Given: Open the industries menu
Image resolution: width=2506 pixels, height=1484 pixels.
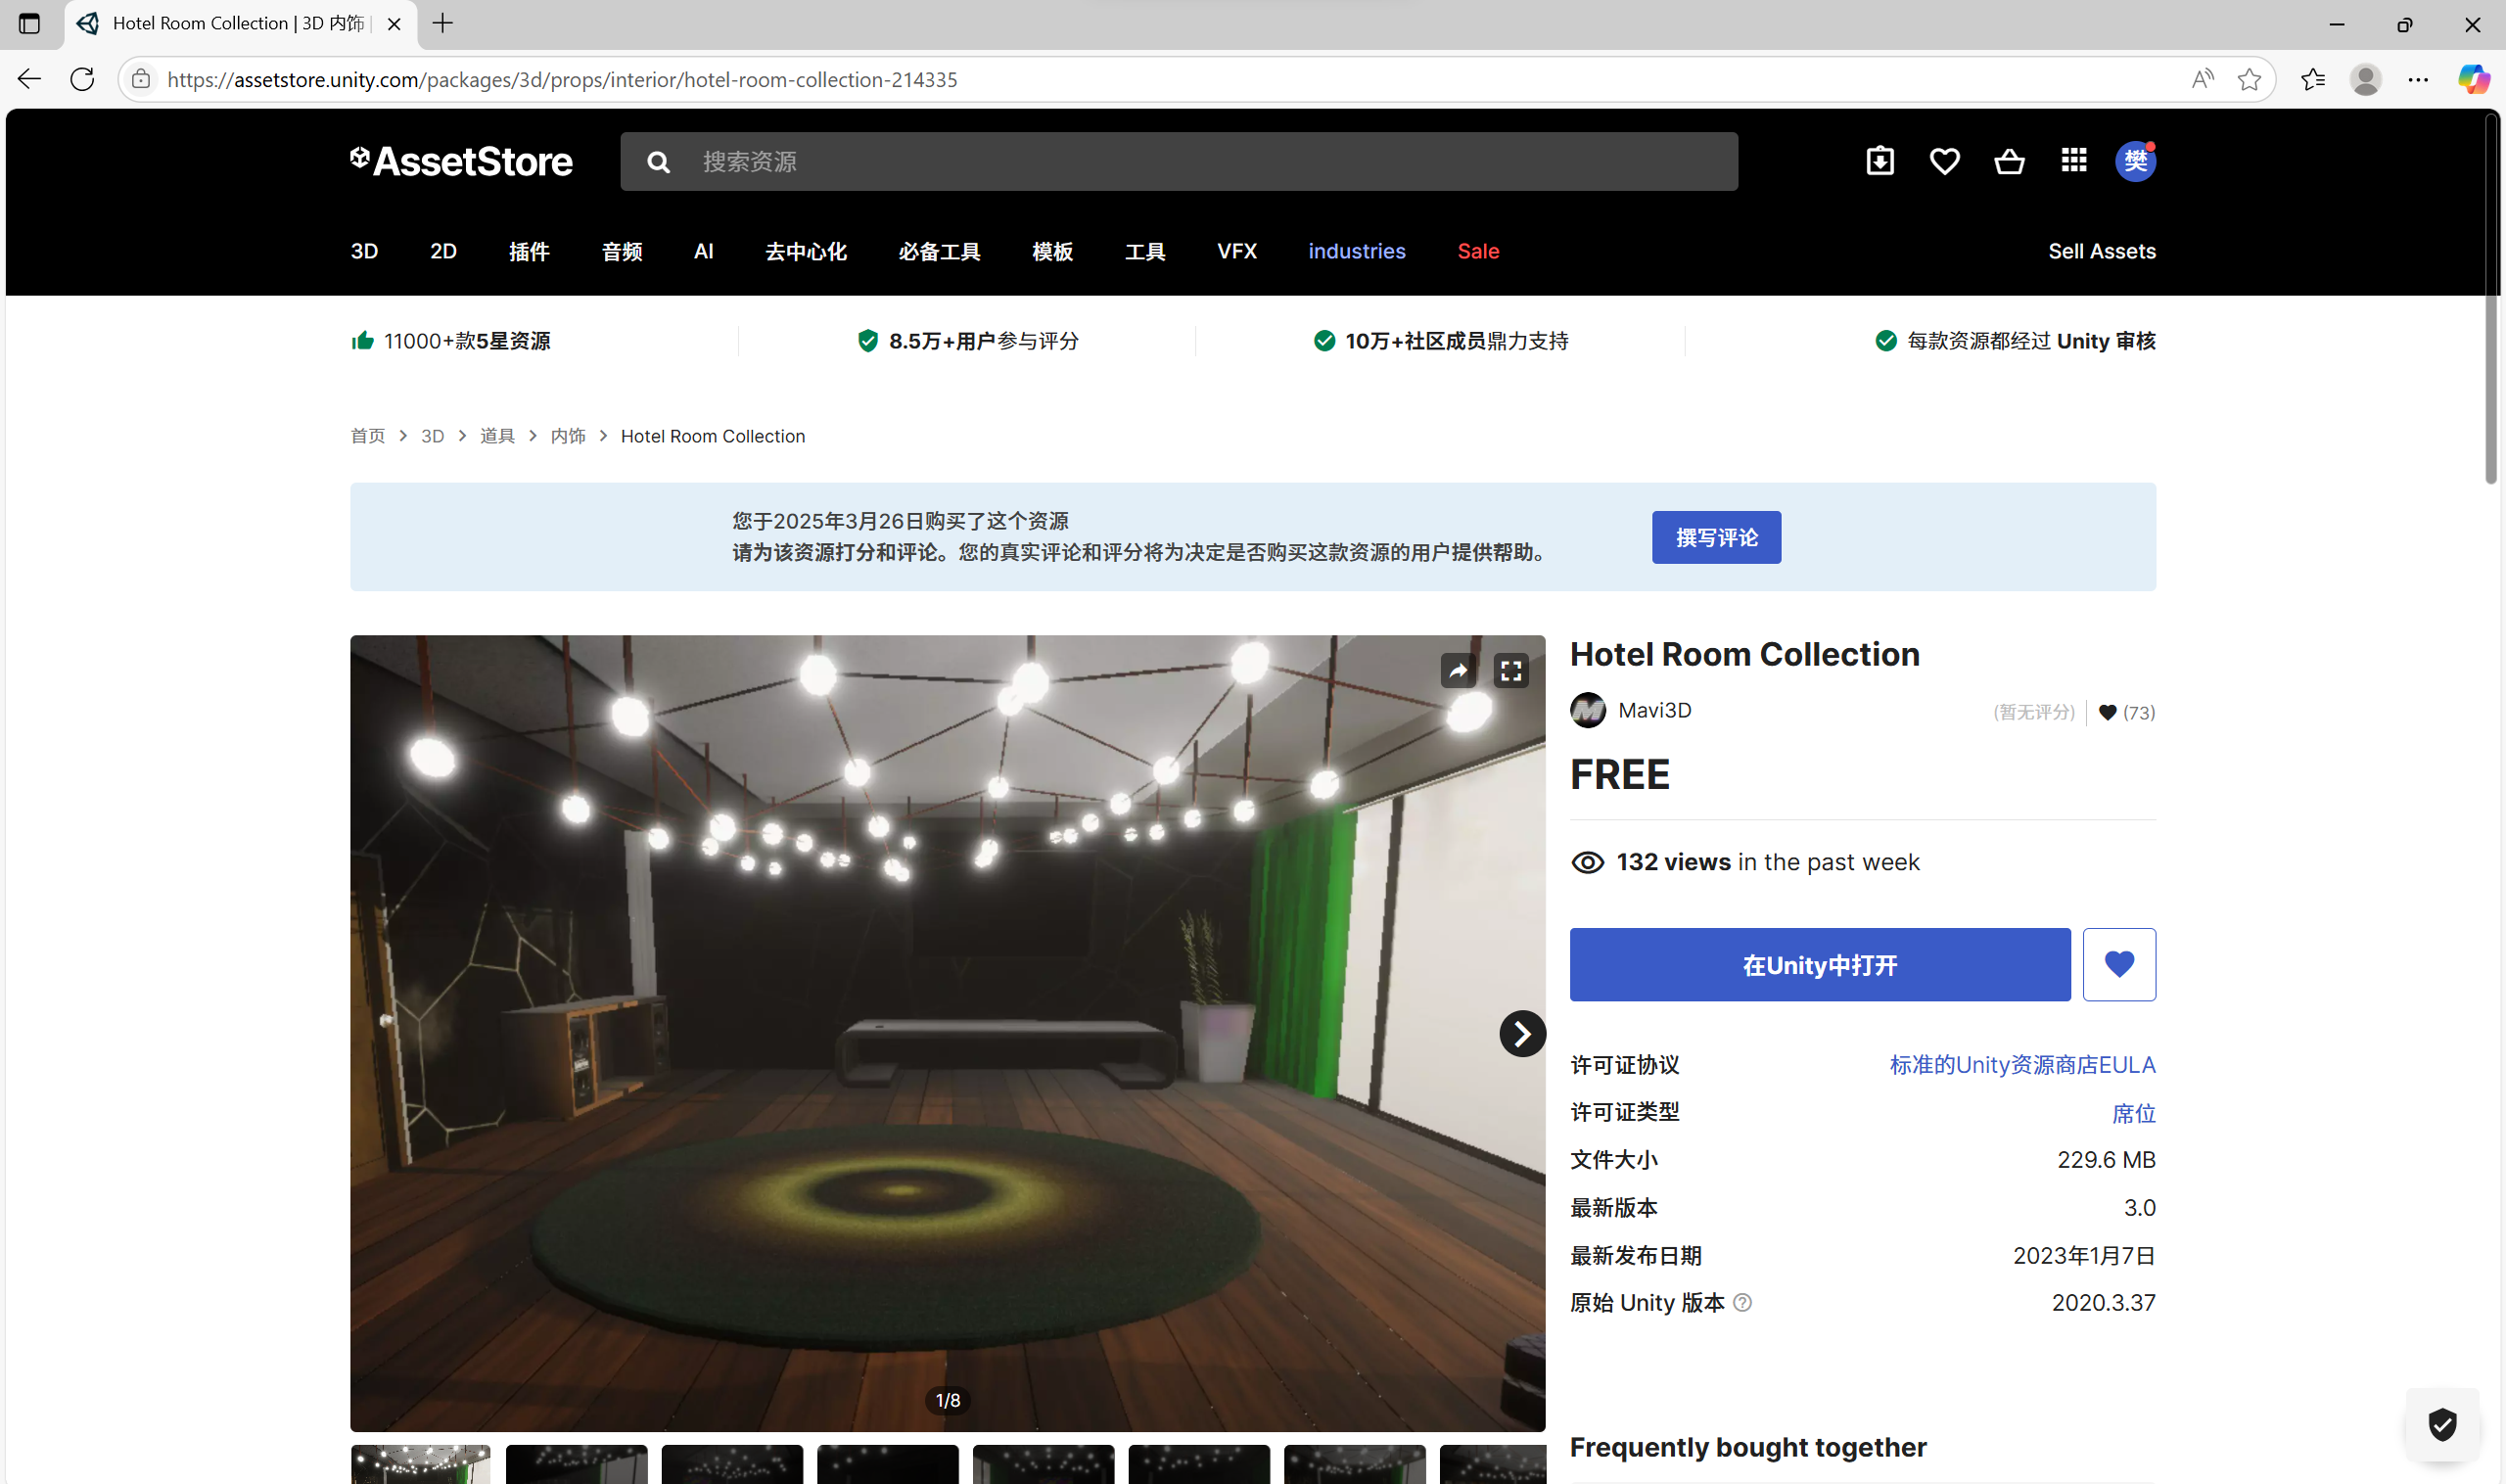Looking at the screenshot, I should [1357, 251].
